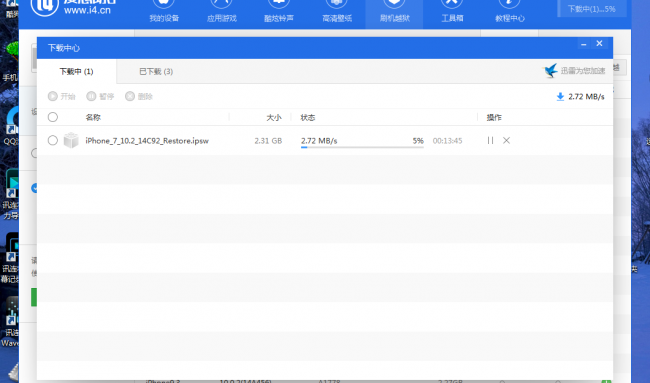This screenshot has height=383, width=650.
Task: Click the download speed arrow icon
Action: [560, 97]
